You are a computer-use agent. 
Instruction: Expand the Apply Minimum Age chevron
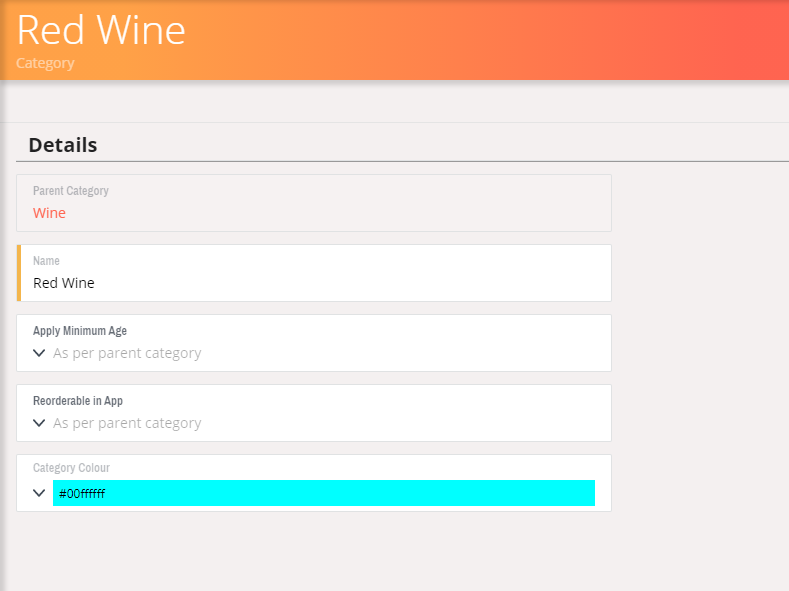coord(39,353)
